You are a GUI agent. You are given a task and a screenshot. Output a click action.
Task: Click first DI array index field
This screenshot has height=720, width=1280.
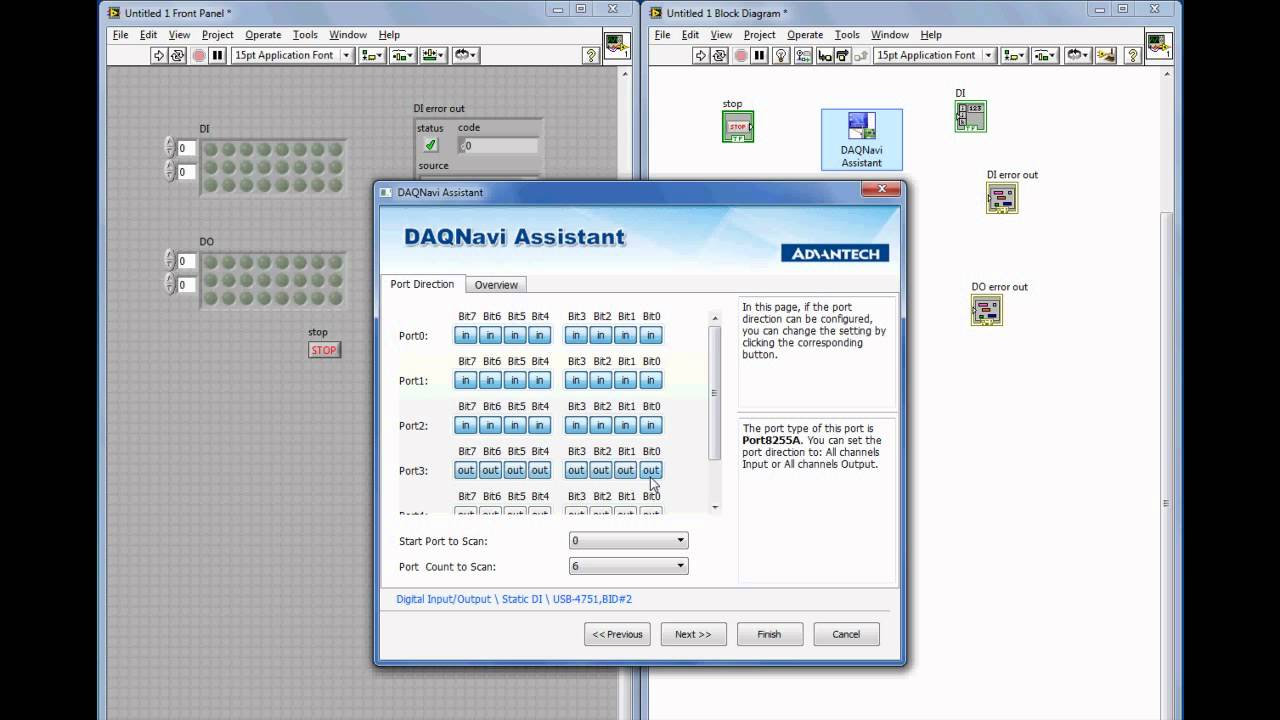[x=187, y=148]
